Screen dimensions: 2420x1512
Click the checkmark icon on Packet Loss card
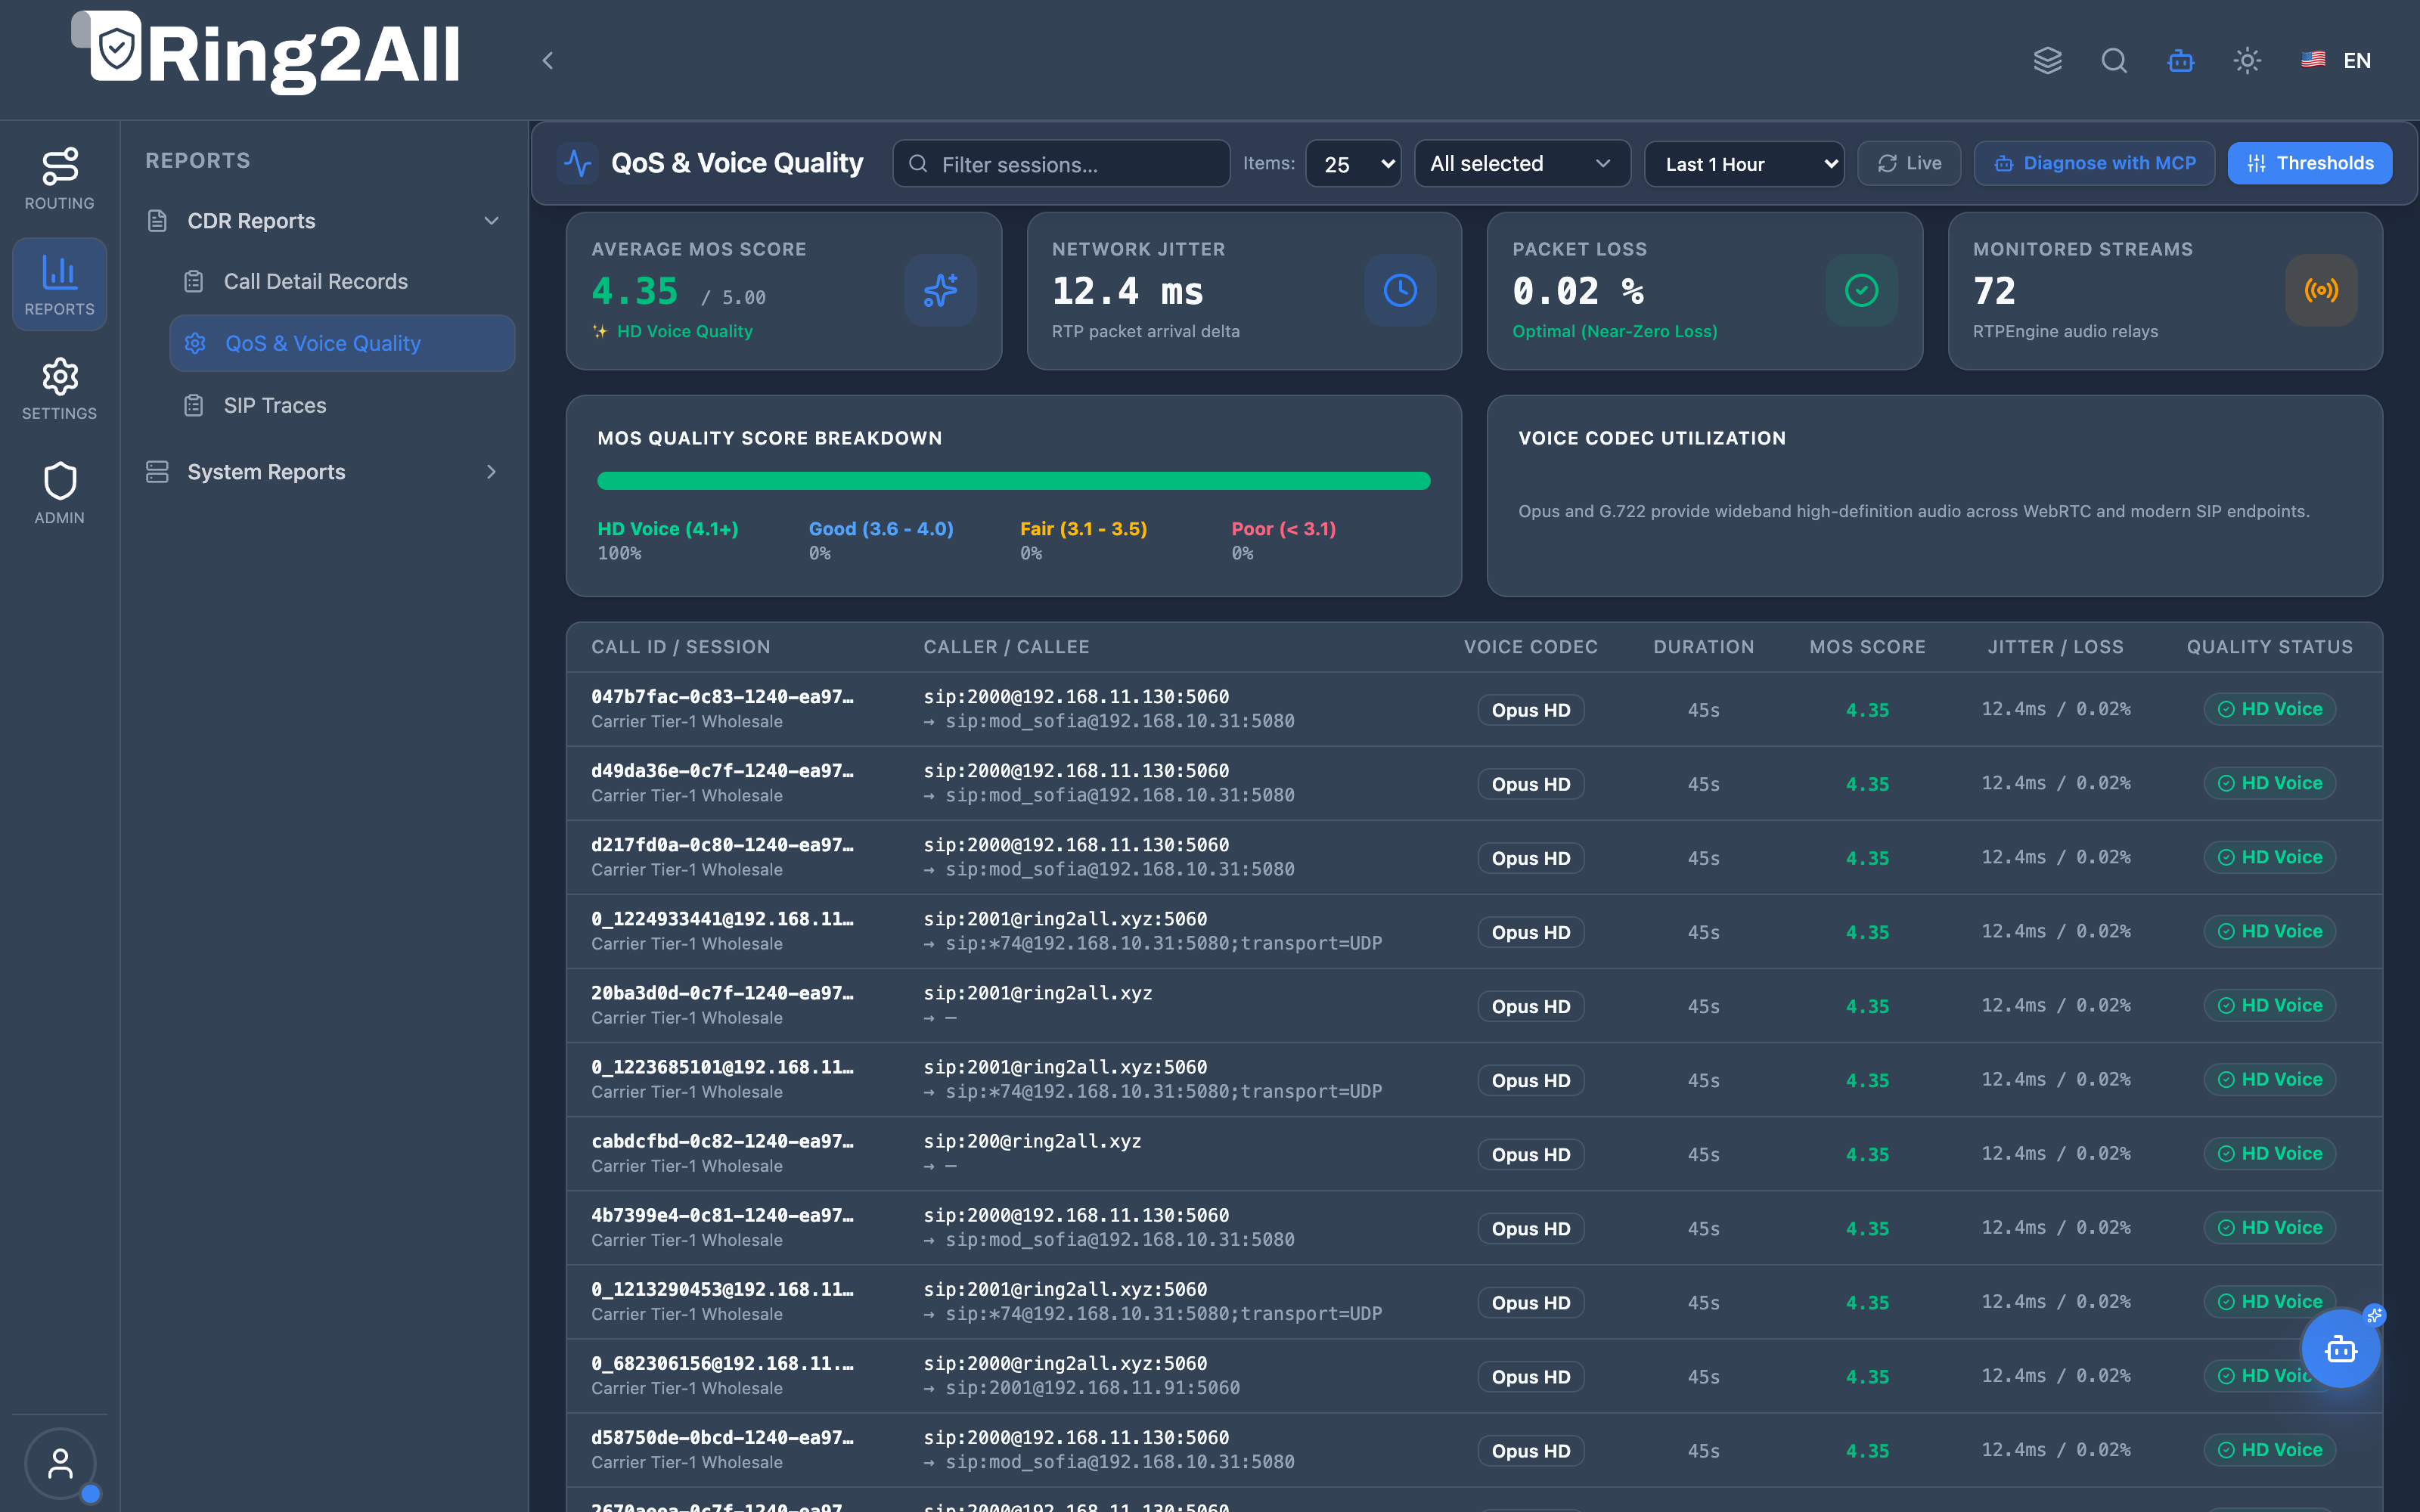click(1861, 290)
